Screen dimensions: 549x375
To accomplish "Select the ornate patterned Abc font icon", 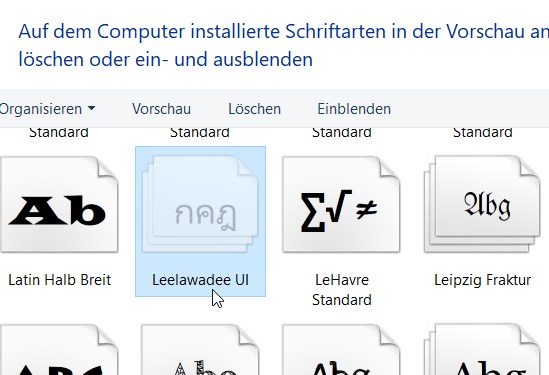I will click(x=200, y=350).
